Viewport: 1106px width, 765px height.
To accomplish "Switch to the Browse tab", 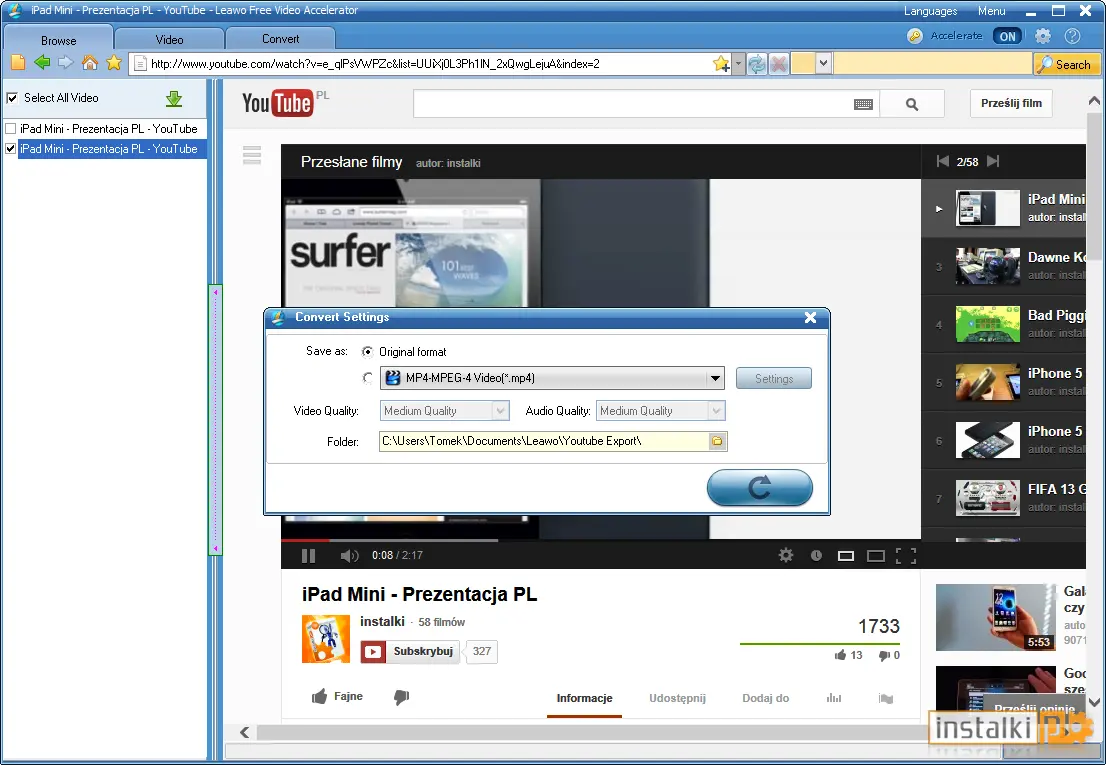I will click(x=59, y=40).
